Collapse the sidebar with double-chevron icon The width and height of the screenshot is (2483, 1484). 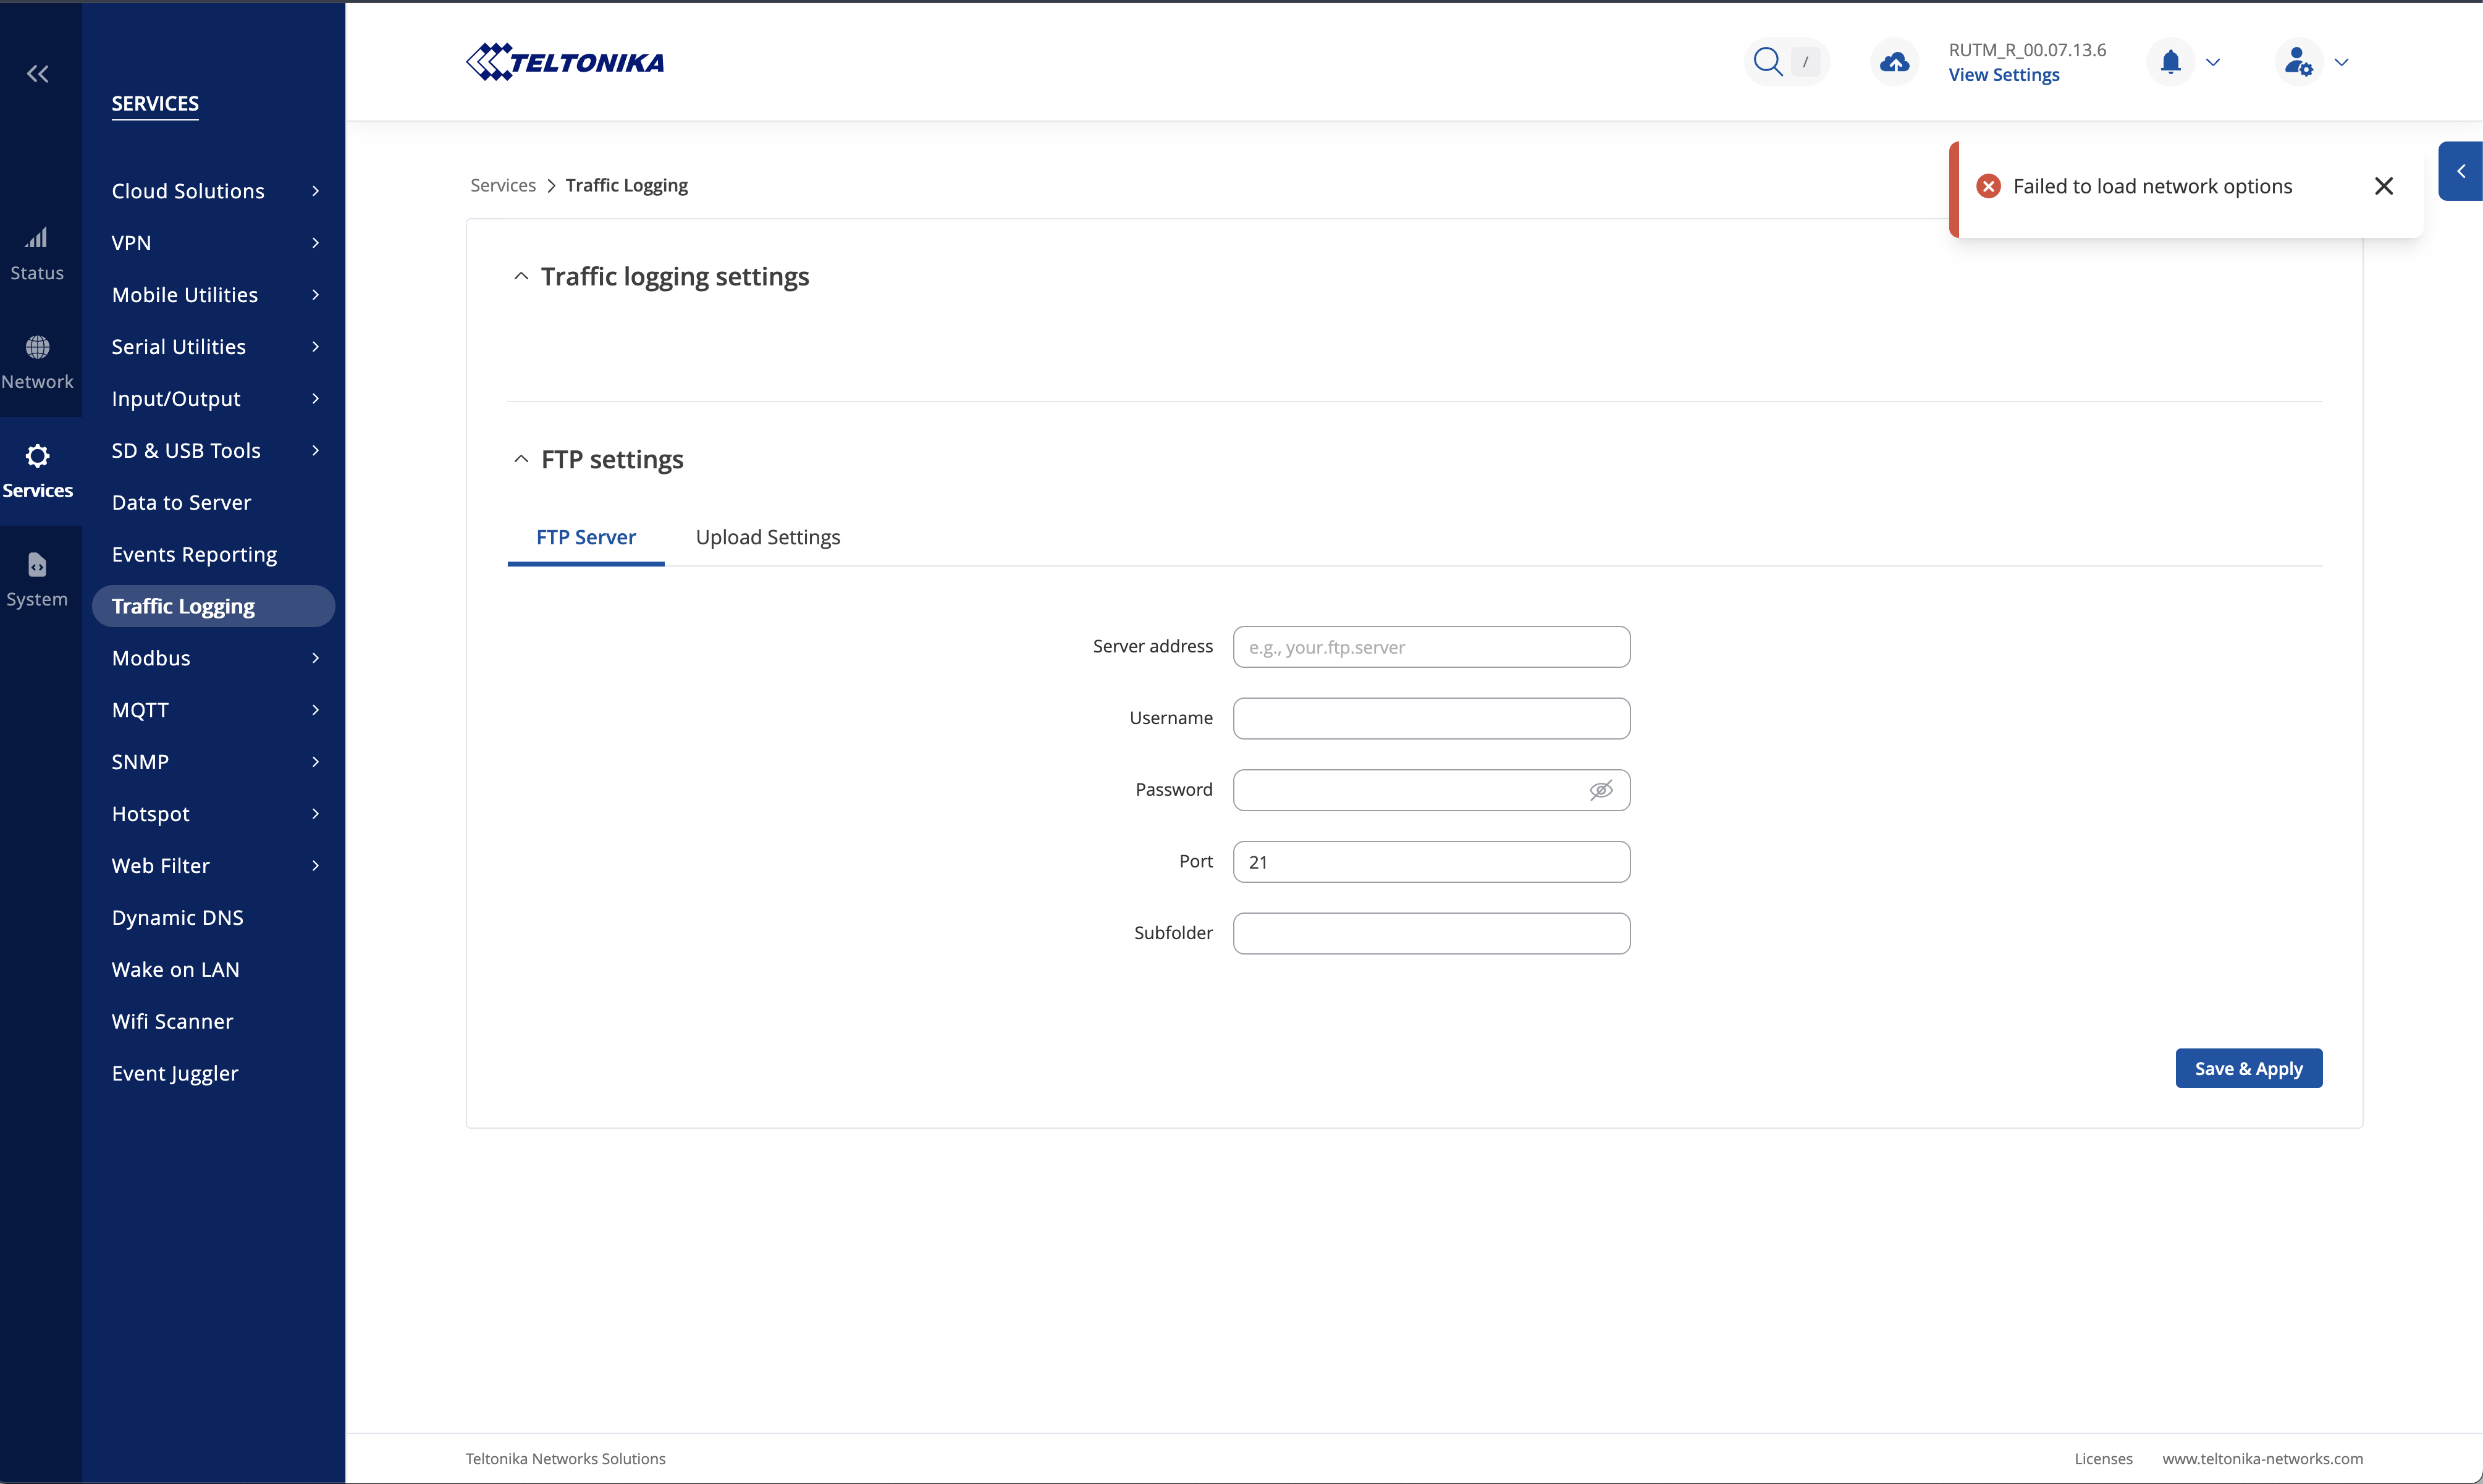point(37,73)
